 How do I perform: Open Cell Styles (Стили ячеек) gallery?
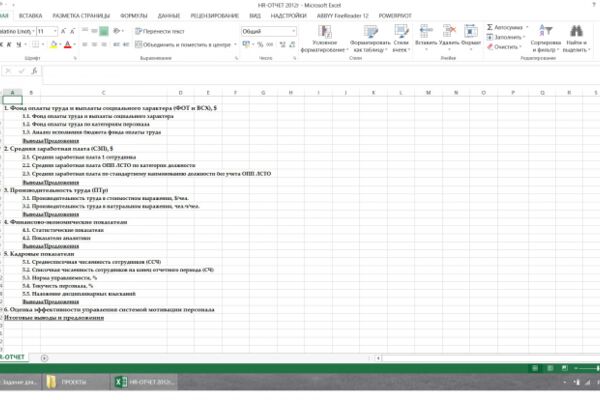click(401, 38)
